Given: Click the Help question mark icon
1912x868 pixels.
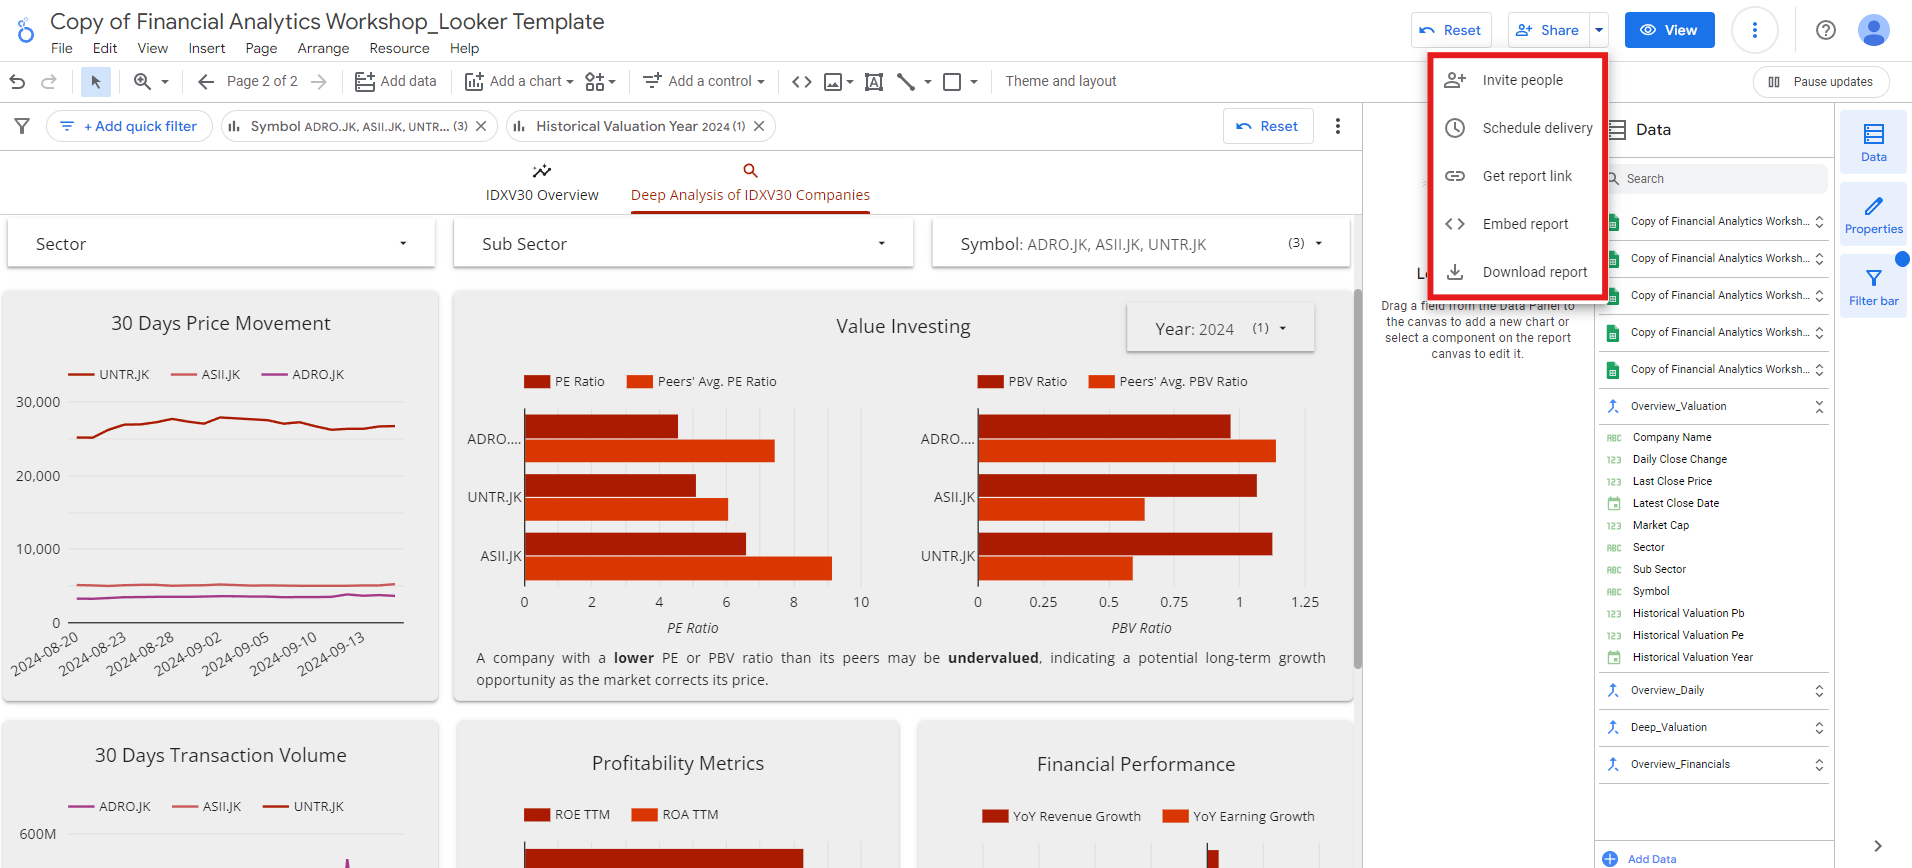Looking at the screenshot, I should tap(1826, 30).
